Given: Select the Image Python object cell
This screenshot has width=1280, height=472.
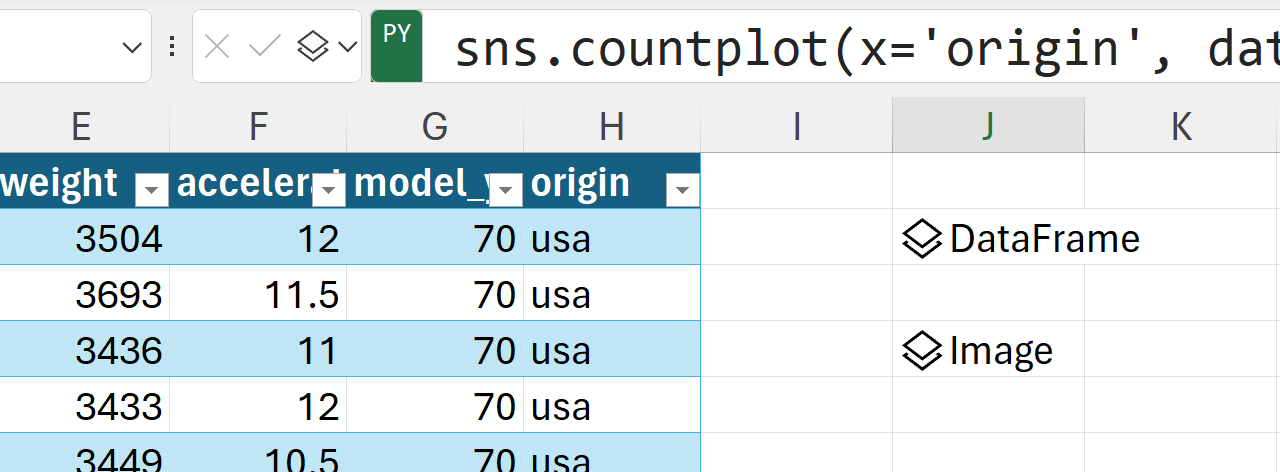Looking at the screenshot, I should (x=1000, y=351).
